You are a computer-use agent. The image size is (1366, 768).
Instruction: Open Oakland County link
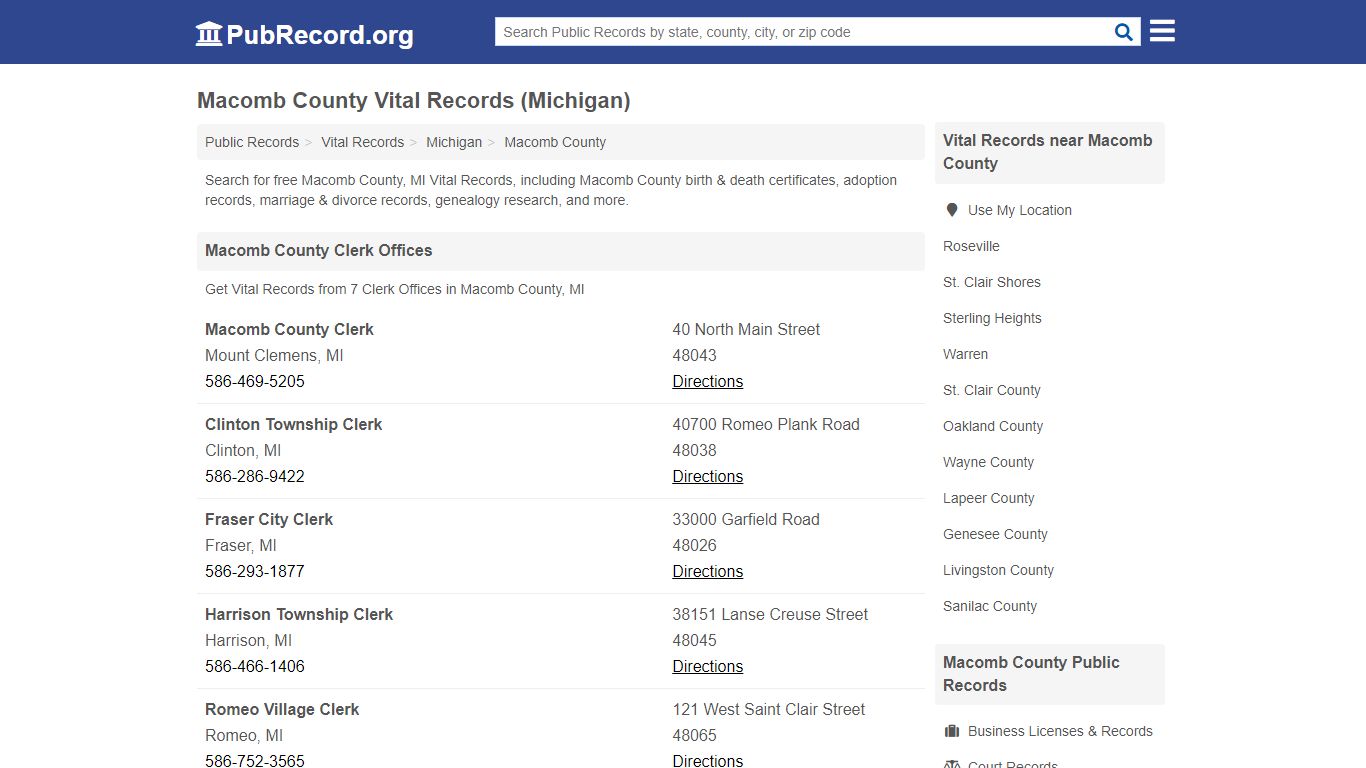coord(993,426)
